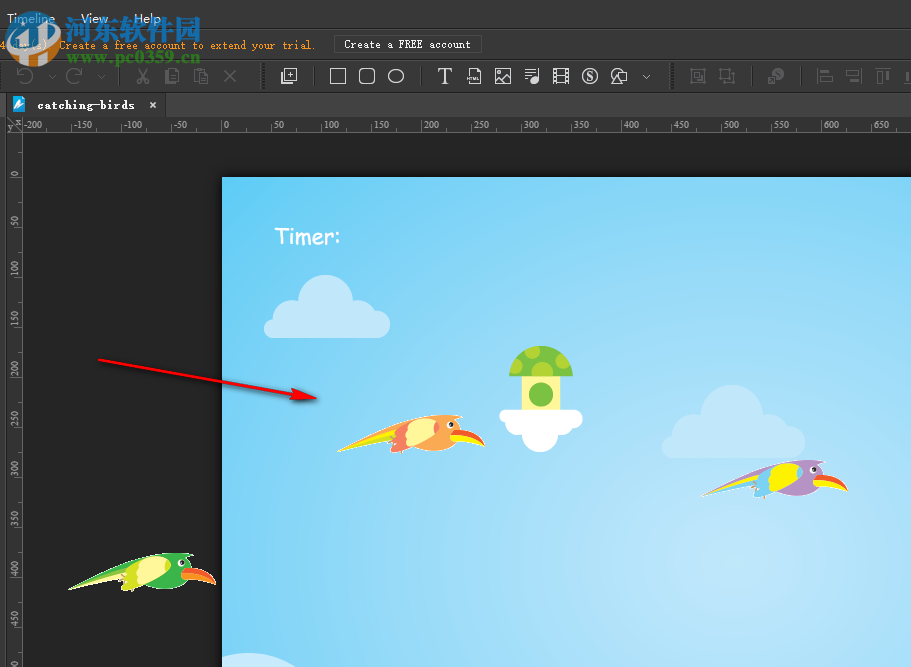Copy using the copy icon

pos(171,75)
